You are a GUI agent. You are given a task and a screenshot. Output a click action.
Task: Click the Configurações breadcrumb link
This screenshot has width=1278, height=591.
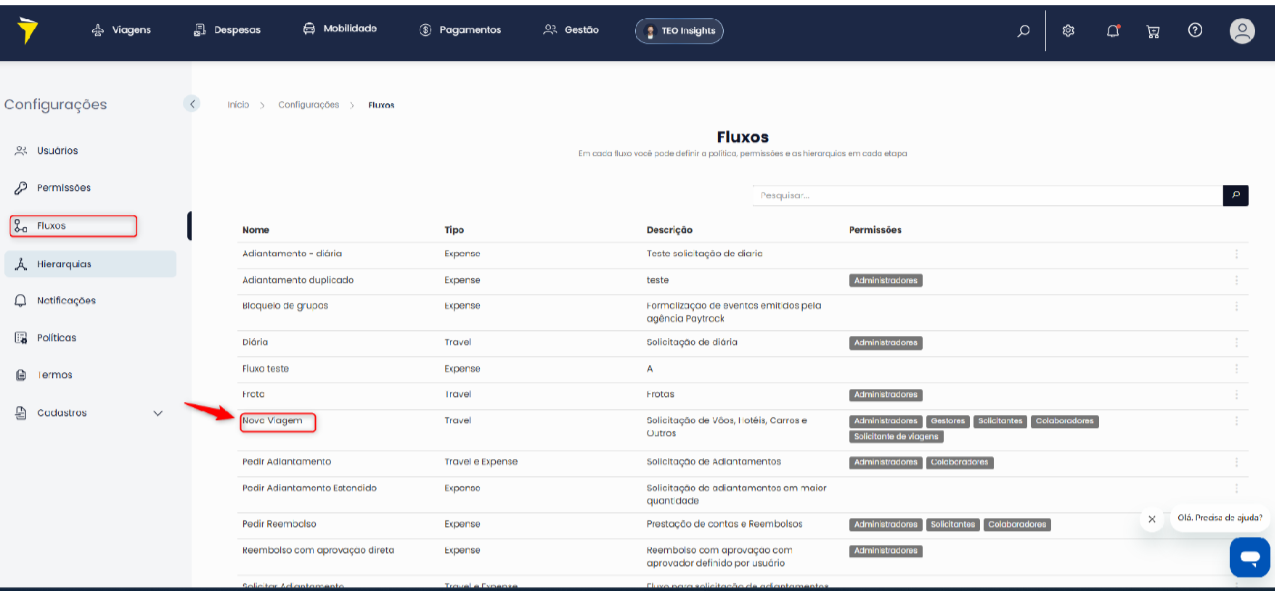tap(308, 104)
